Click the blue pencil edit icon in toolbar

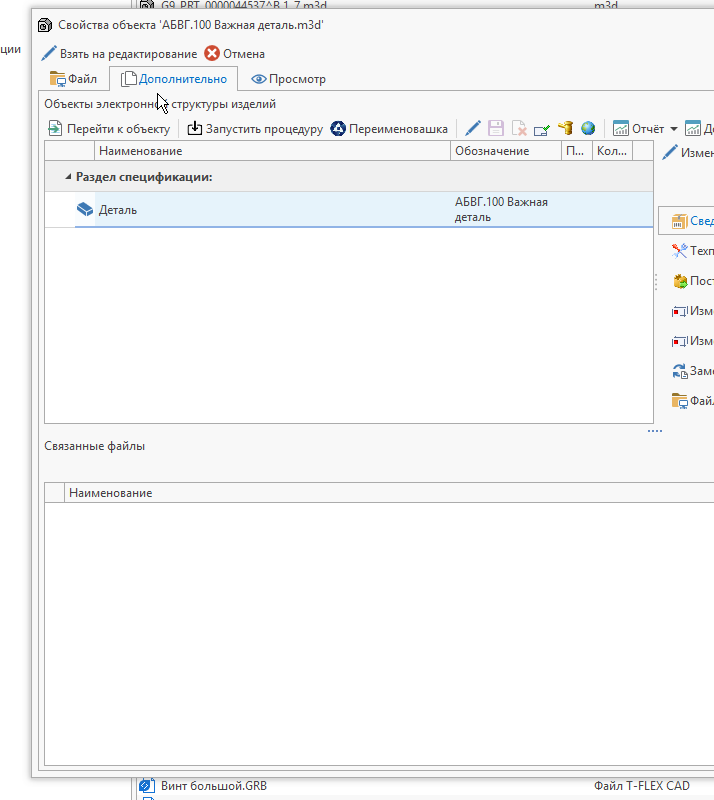473,129
